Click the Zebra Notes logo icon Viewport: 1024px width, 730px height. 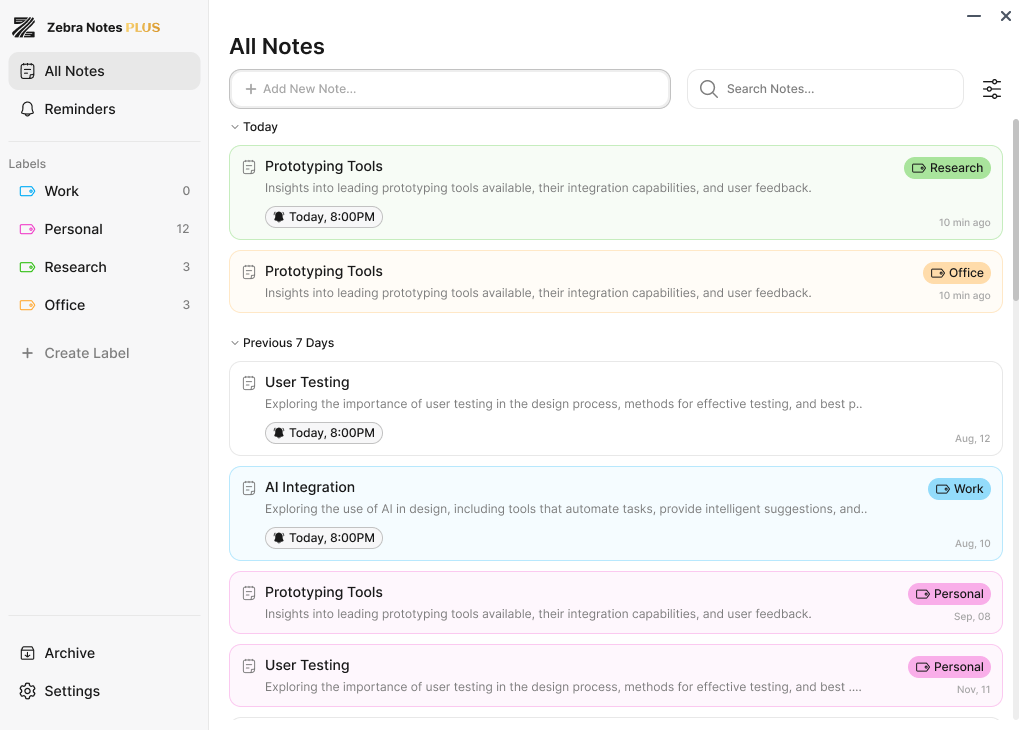[24, 27]
